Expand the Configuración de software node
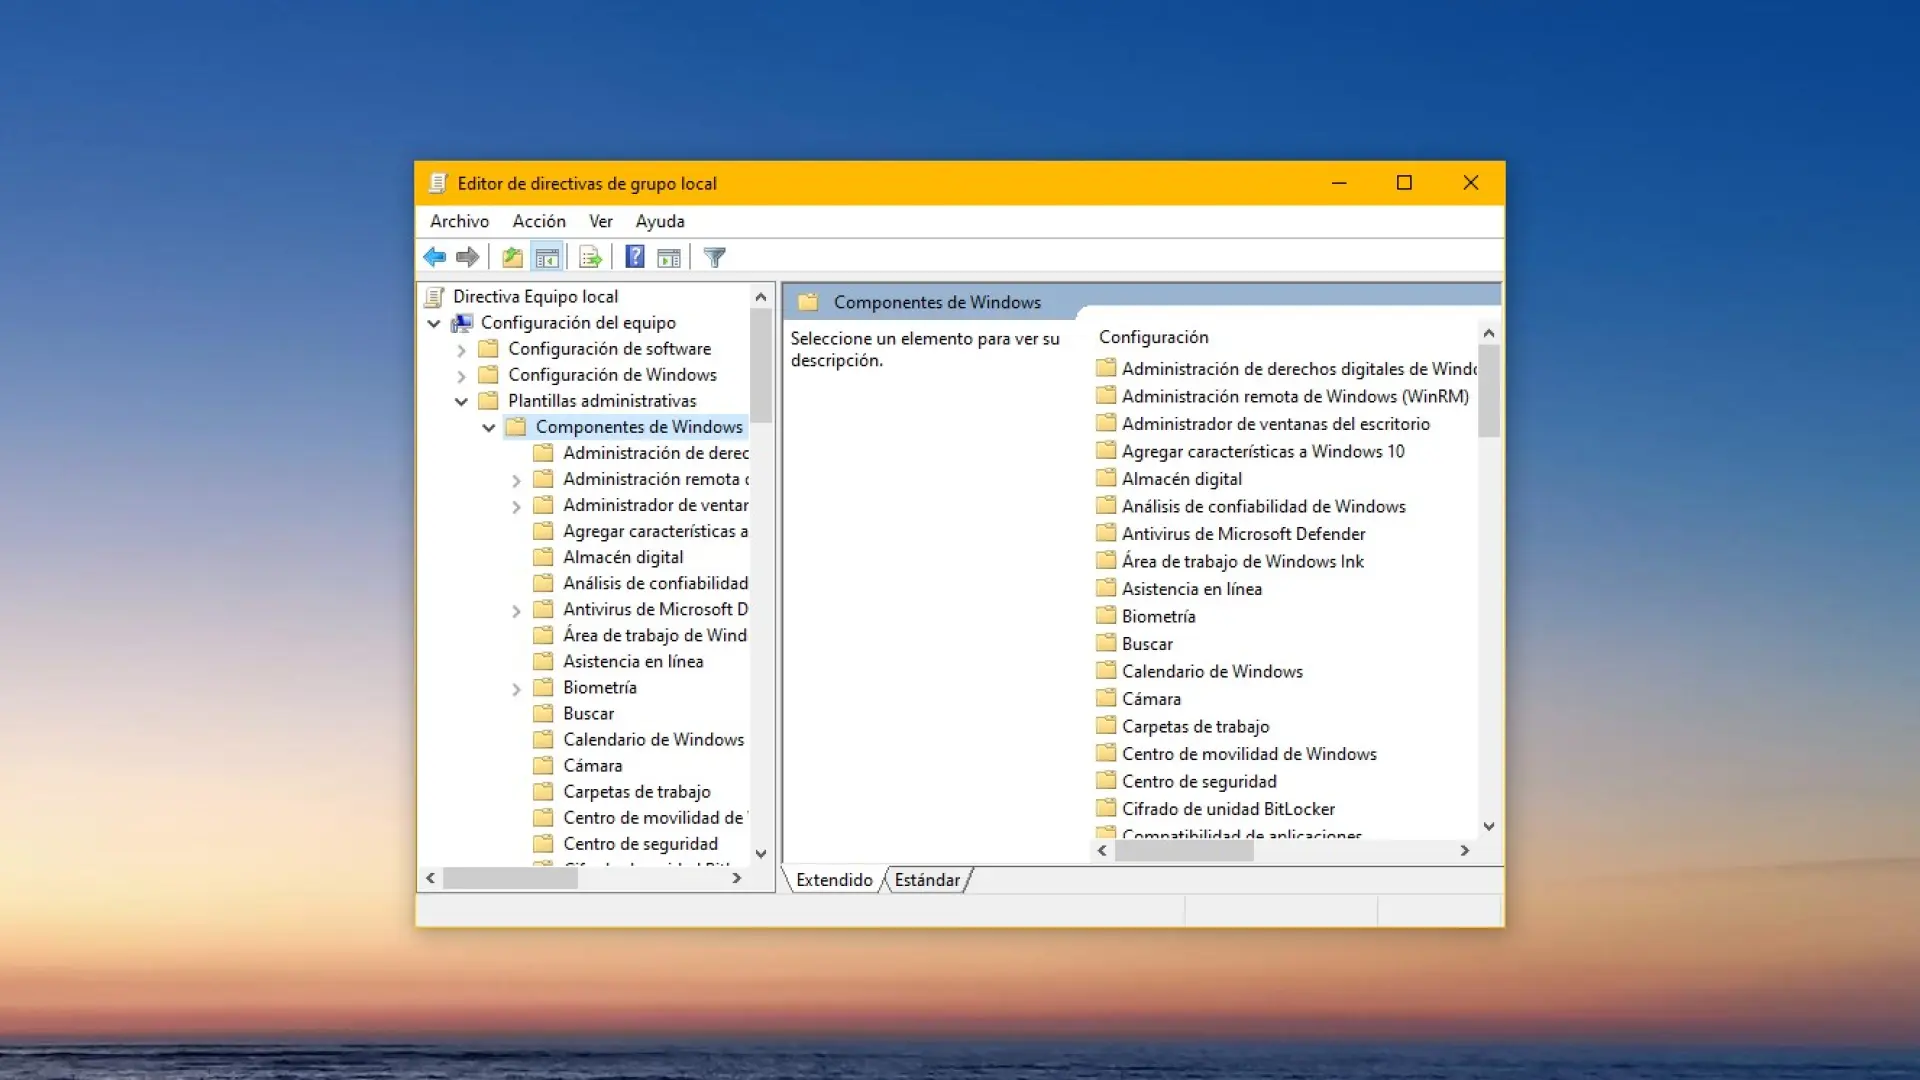Image resolution: width=1920 pixels, height=1080 pixels. [461, 350]
